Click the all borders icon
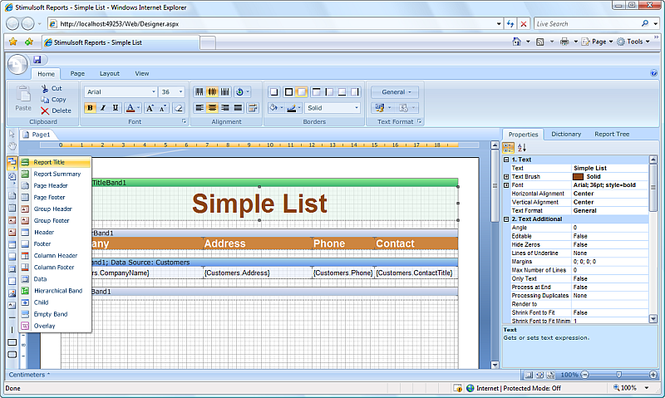The image size is (665, 398). click(288, 92)
